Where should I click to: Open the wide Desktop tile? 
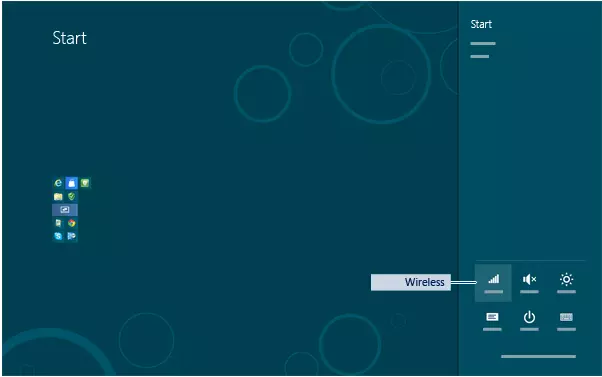[x=65, y=210]
